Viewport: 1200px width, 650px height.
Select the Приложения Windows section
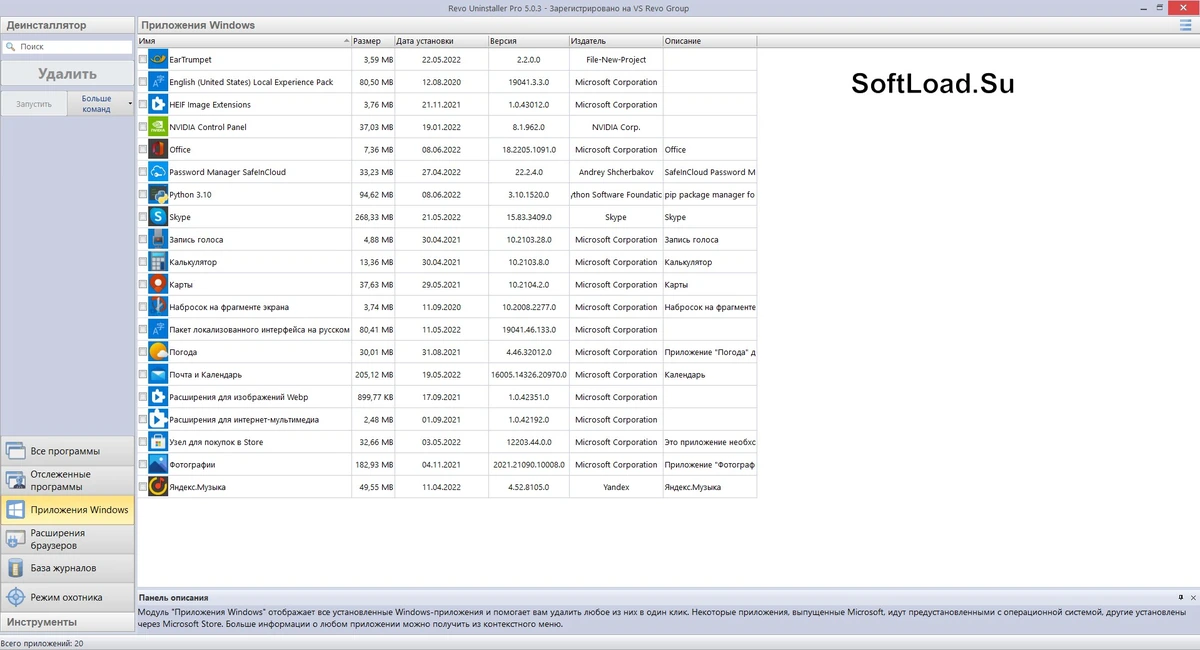coord(67,510)
